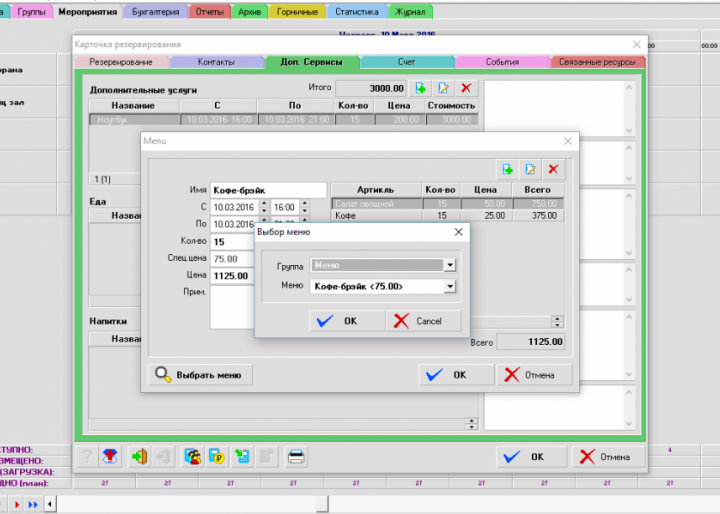Switch to the Контакты tab
Viewport: 720px width, 514px height.
click(x=216, y=62)
